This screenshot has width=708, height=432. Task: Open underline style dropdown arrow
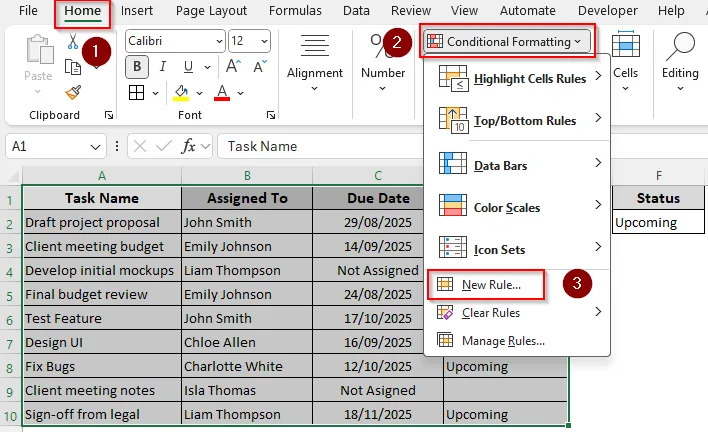coord(207,68)
